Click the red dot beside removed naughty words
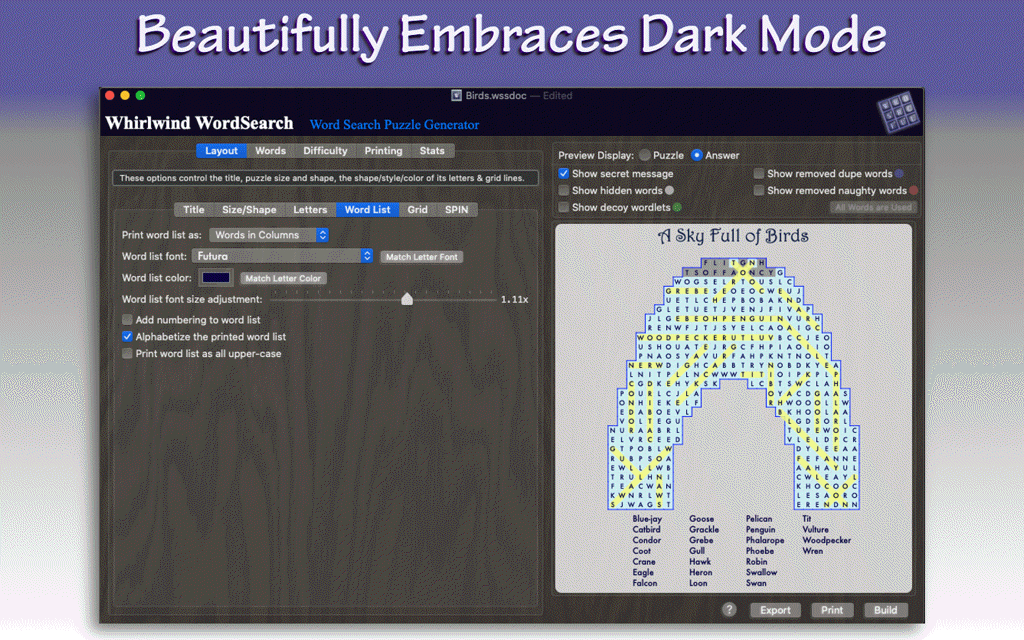 (913, 191)
